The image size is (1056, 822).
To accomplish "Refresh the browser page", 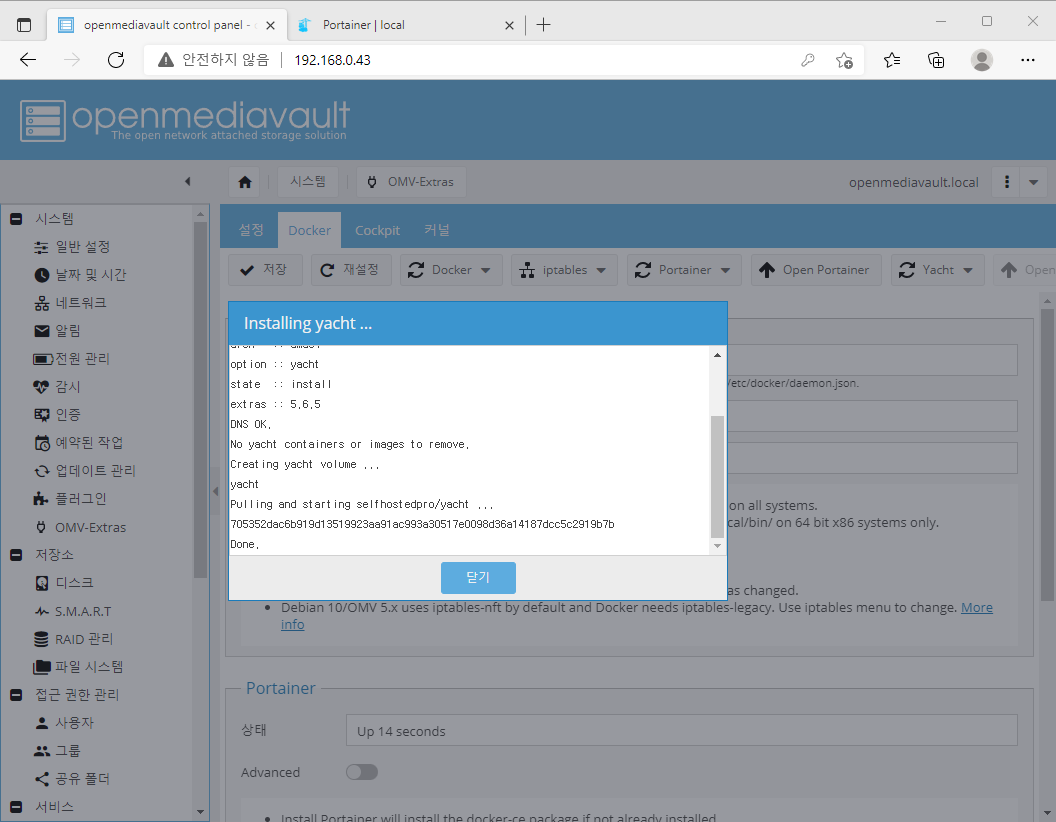I will (116, 60).
